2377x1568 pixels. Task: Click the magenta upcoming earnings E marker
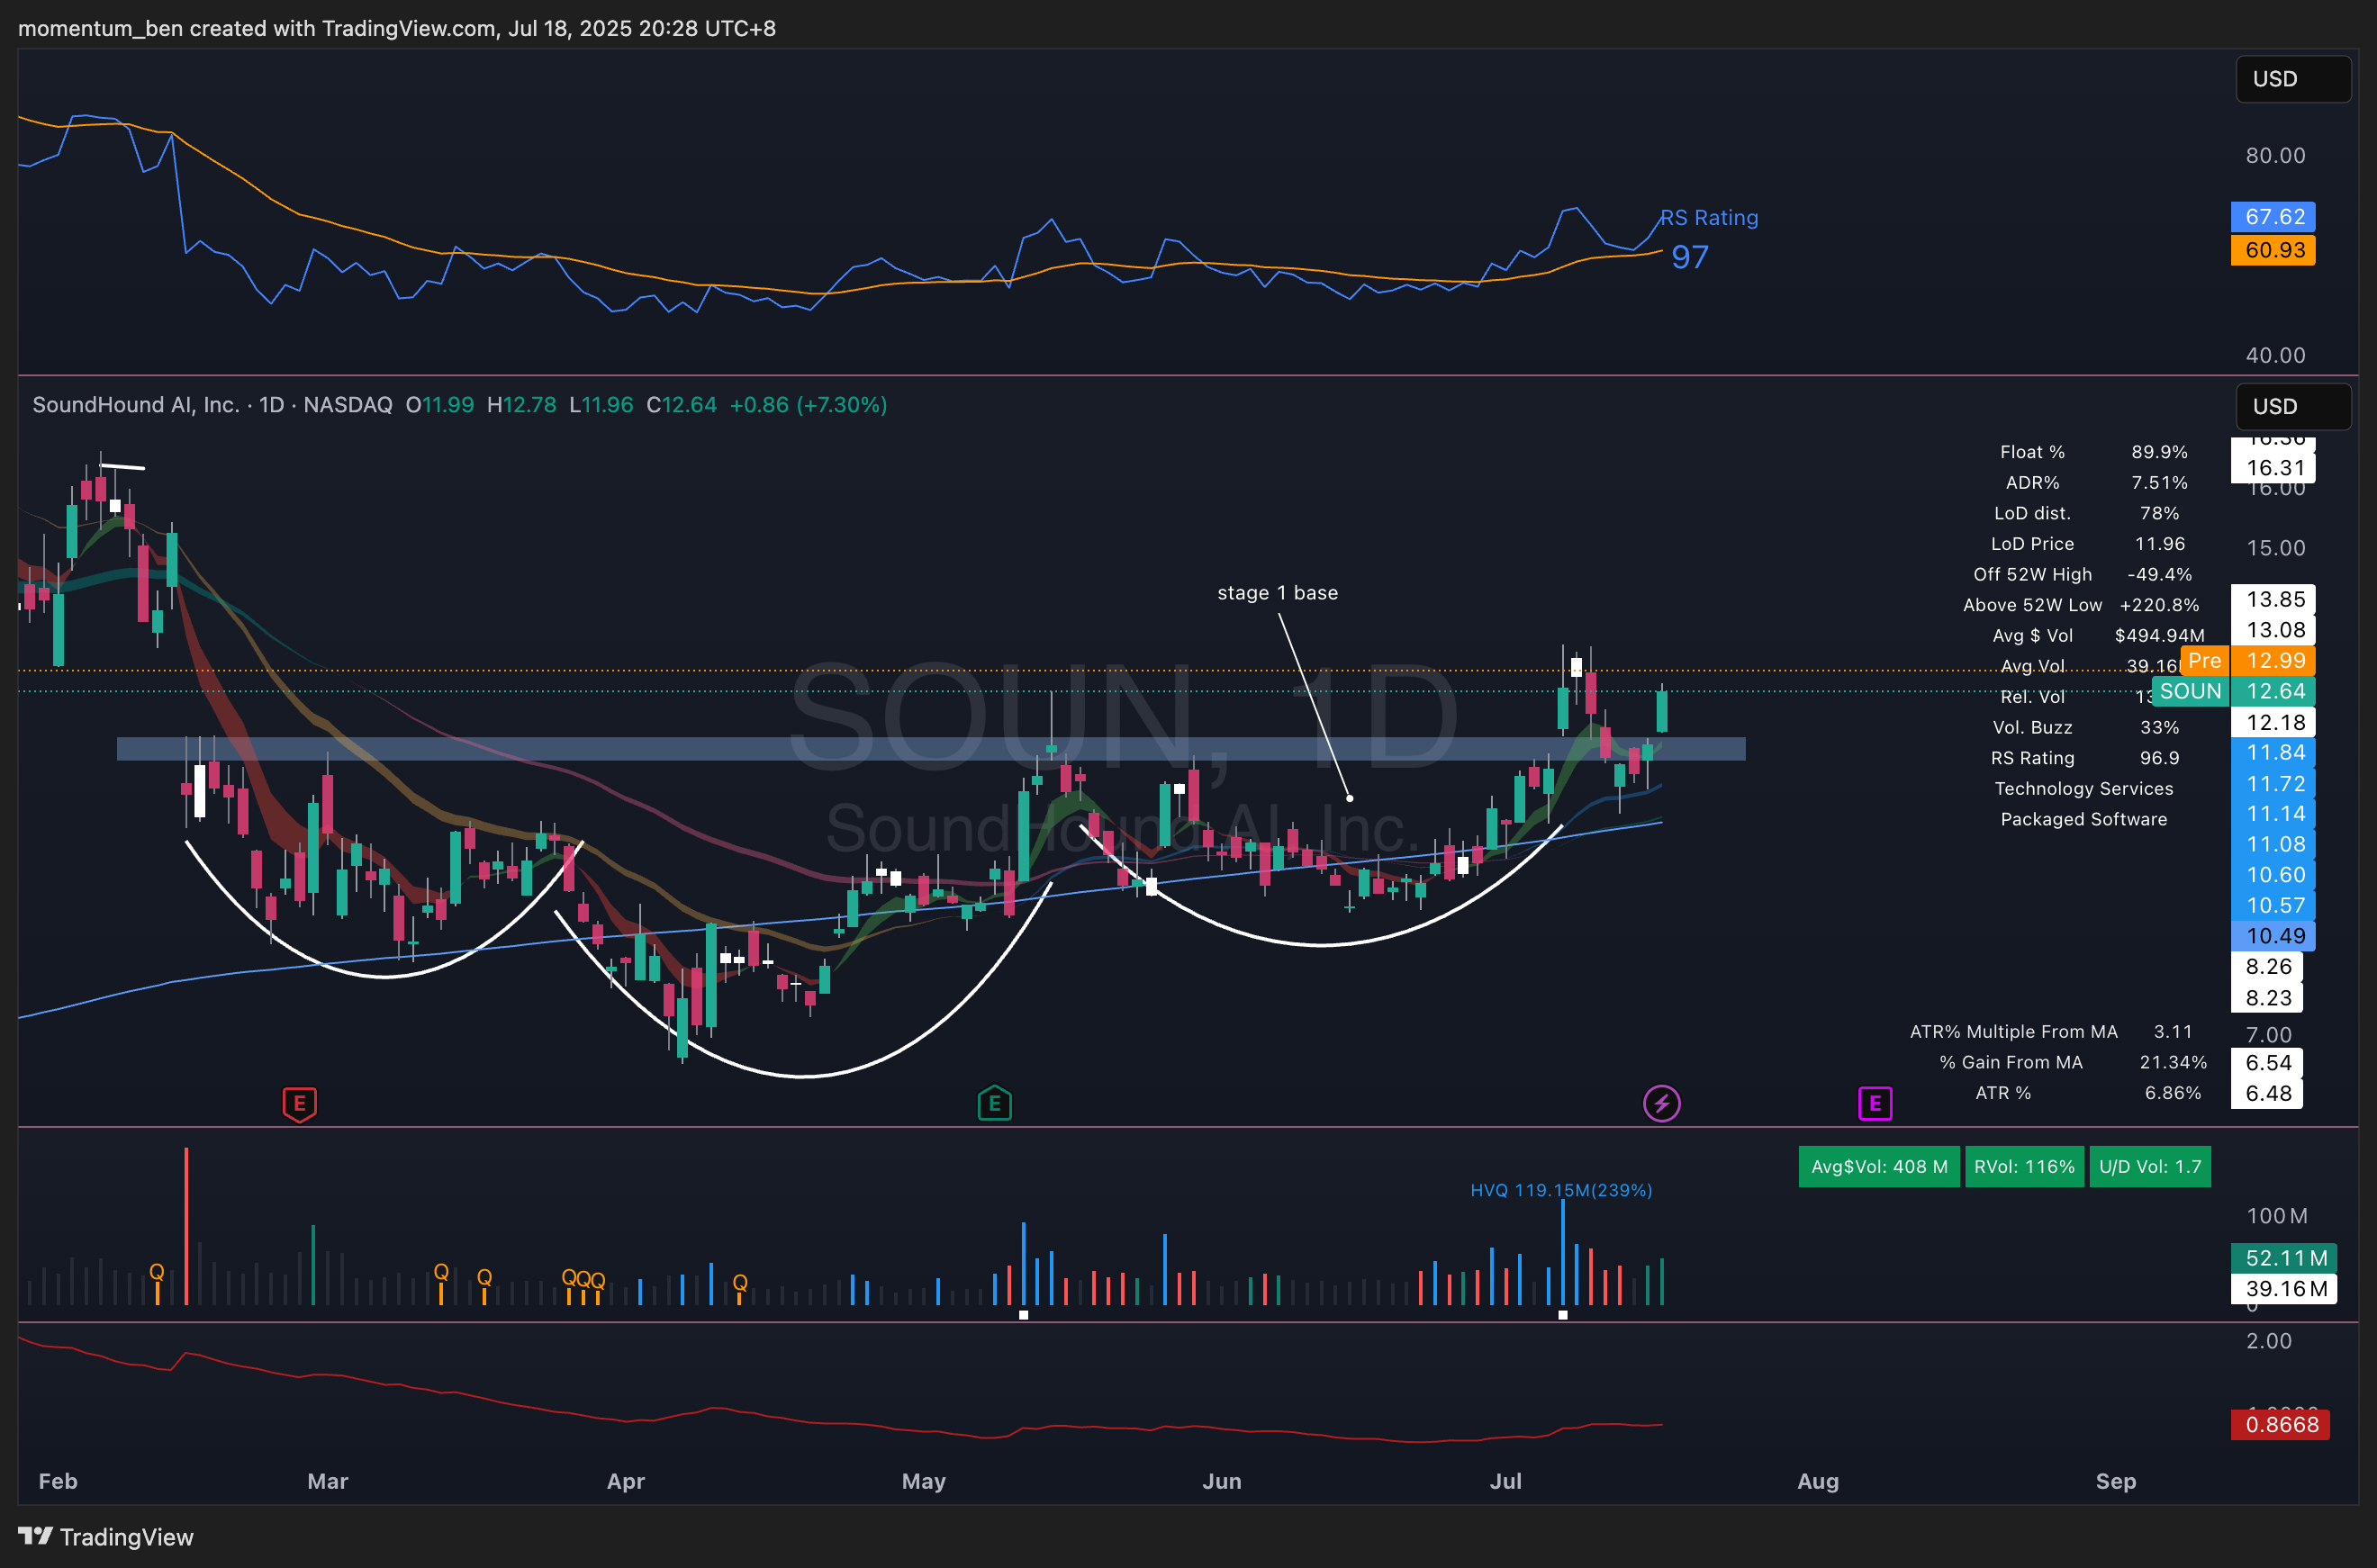(1874, 1104)
